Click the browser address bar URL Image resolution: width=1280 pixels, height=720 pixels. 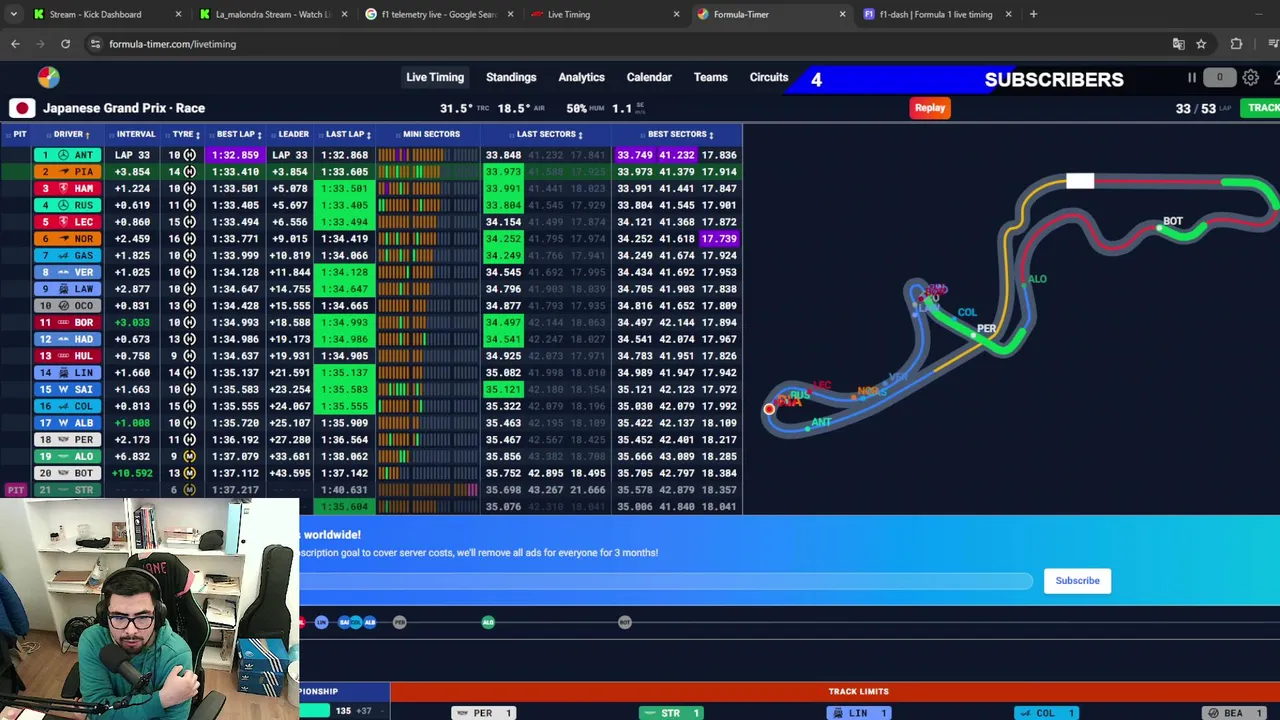pyautogui.click(x=172, y=44)
